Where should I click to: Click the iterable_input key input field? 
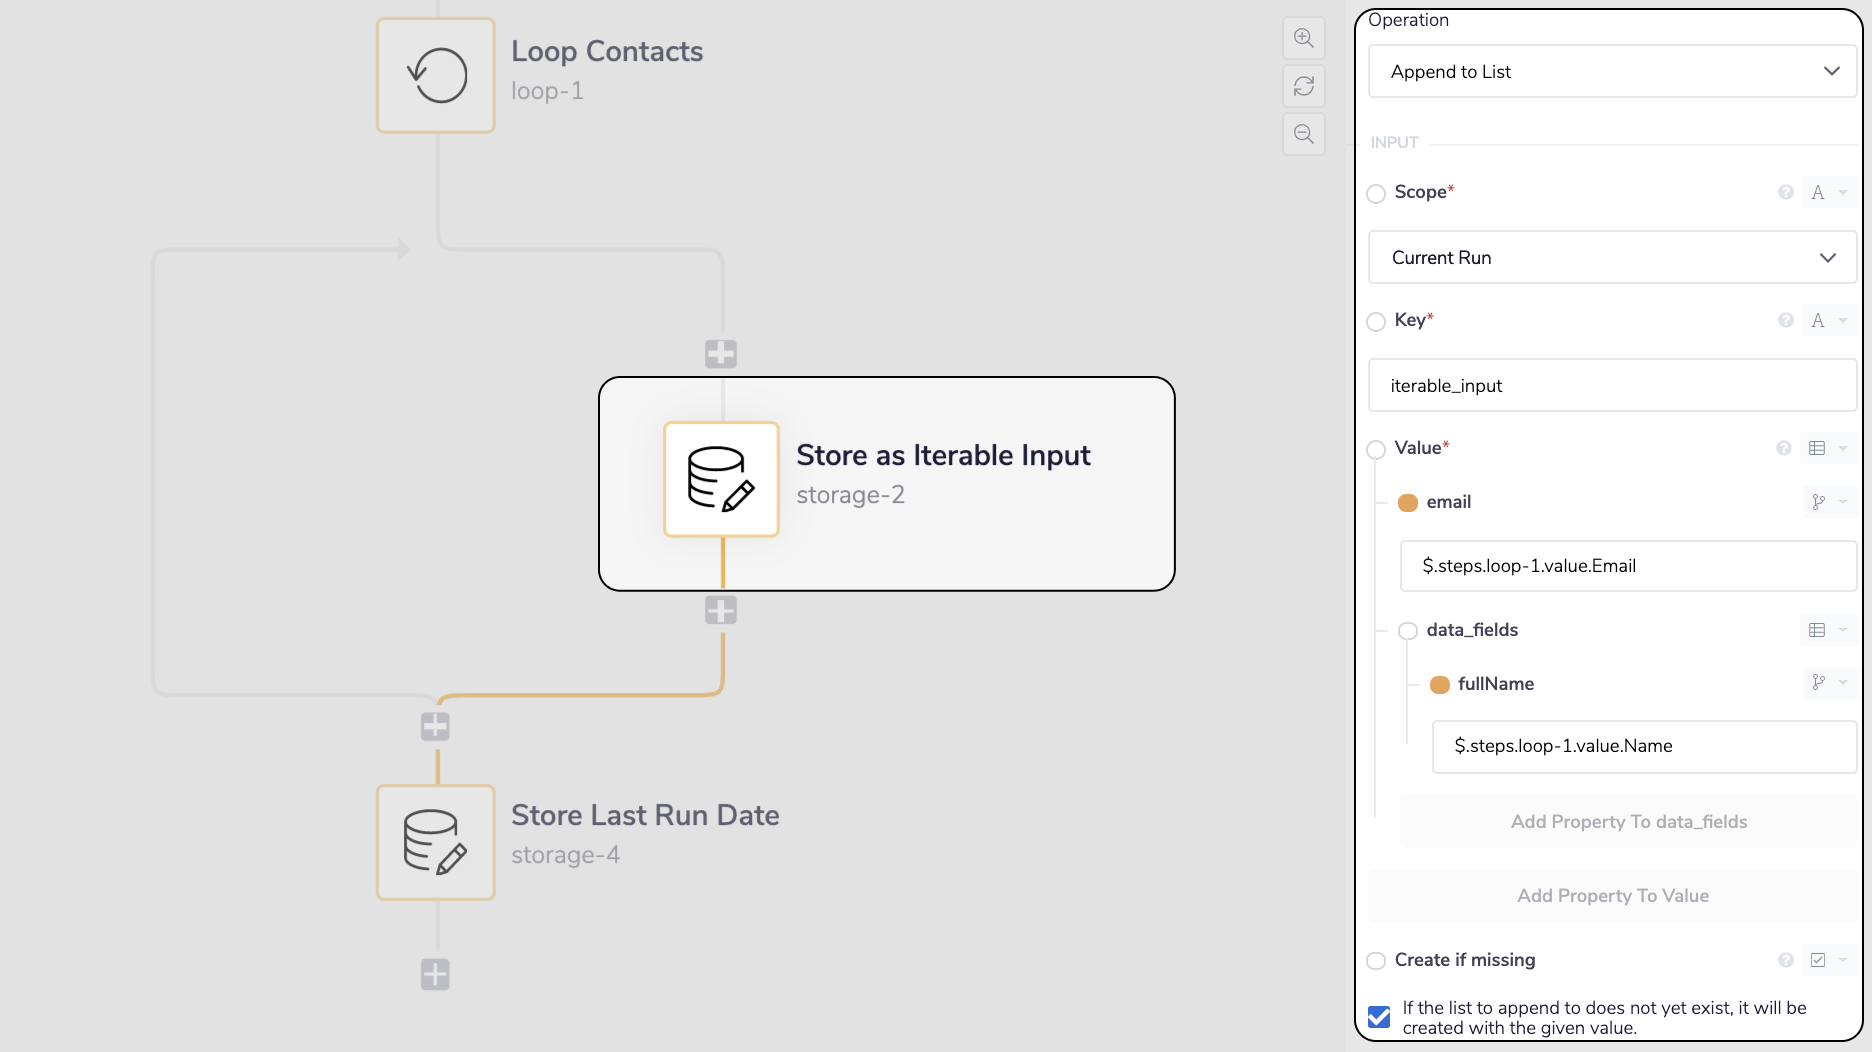pyautogui.click(x=1611, y=385)
